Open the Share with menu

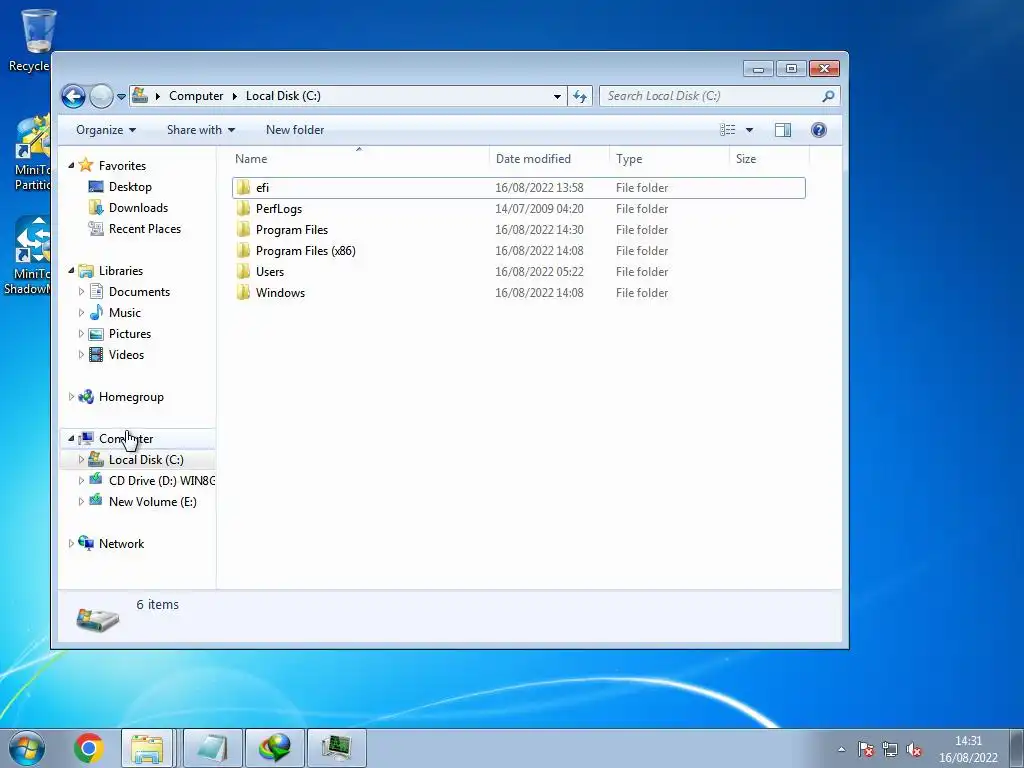[200, 130]
